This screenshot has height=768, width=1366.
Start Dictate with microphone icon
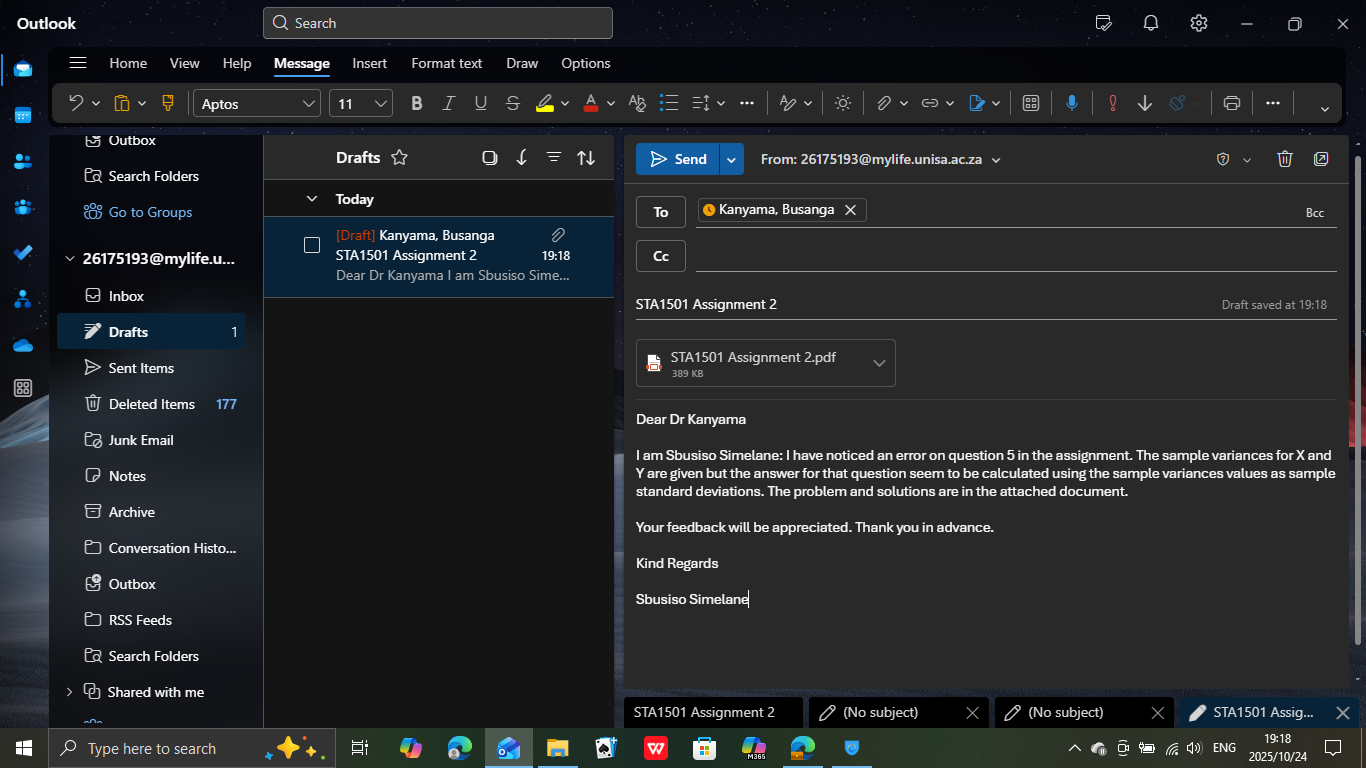(x=1072, y=103)
